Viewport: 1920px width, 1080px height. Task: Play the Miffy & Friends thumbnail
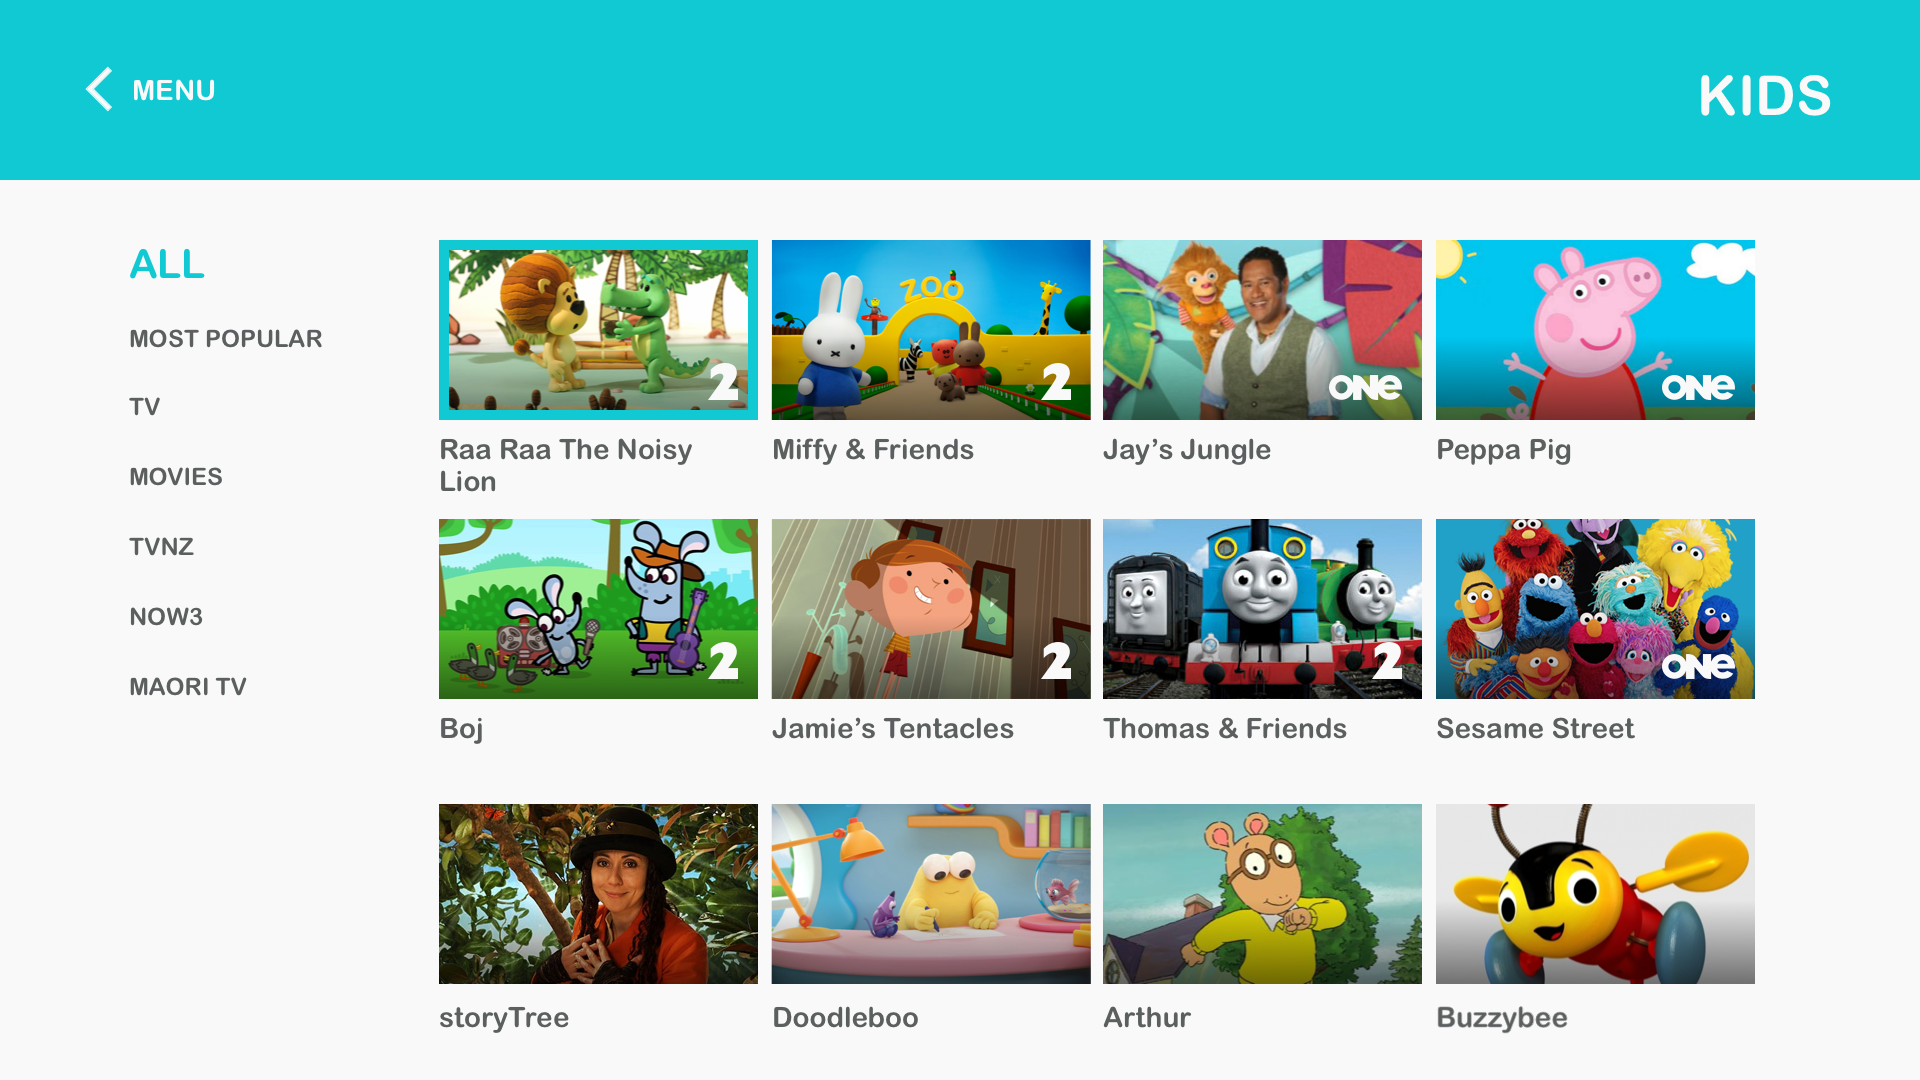tap(931, 330)
